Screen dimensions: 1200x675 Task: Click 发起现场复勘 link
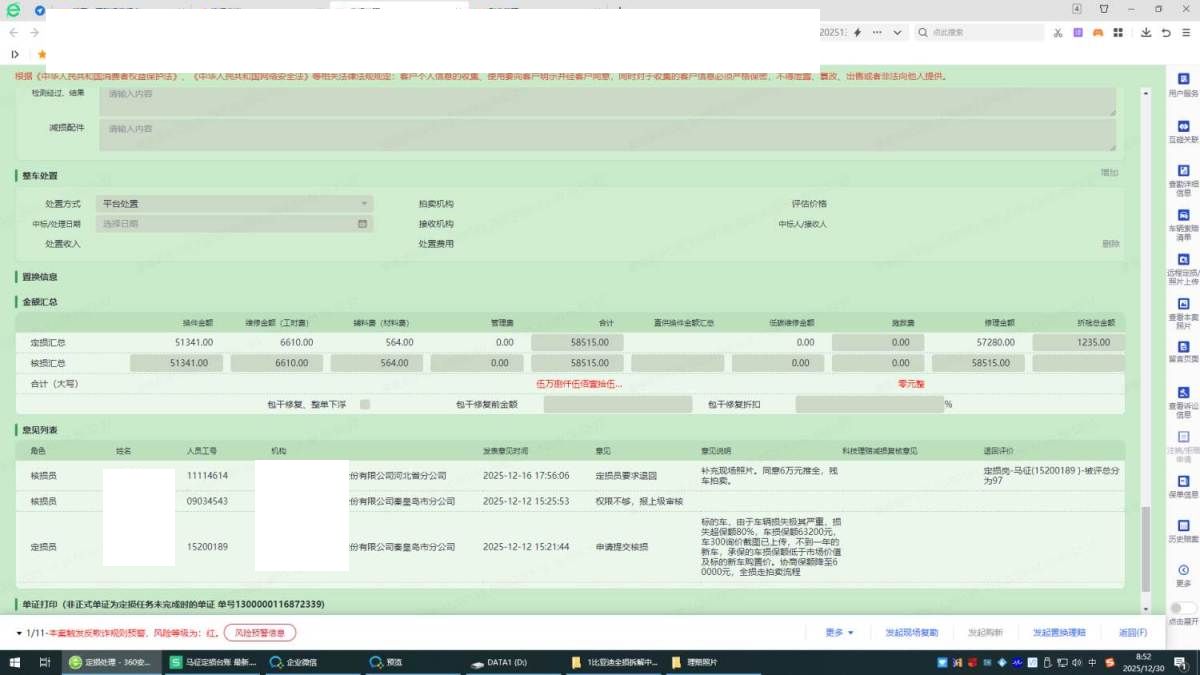click(x=911, y=633)
